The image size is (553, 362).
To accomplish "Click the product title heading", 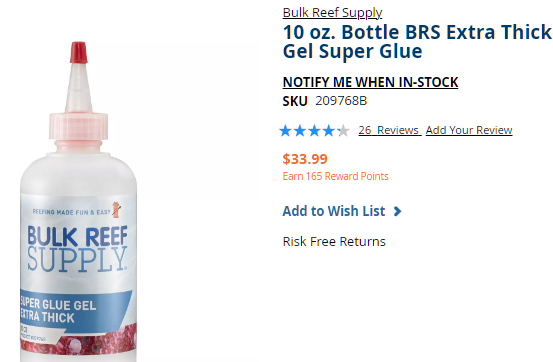I will coord(417,42).
